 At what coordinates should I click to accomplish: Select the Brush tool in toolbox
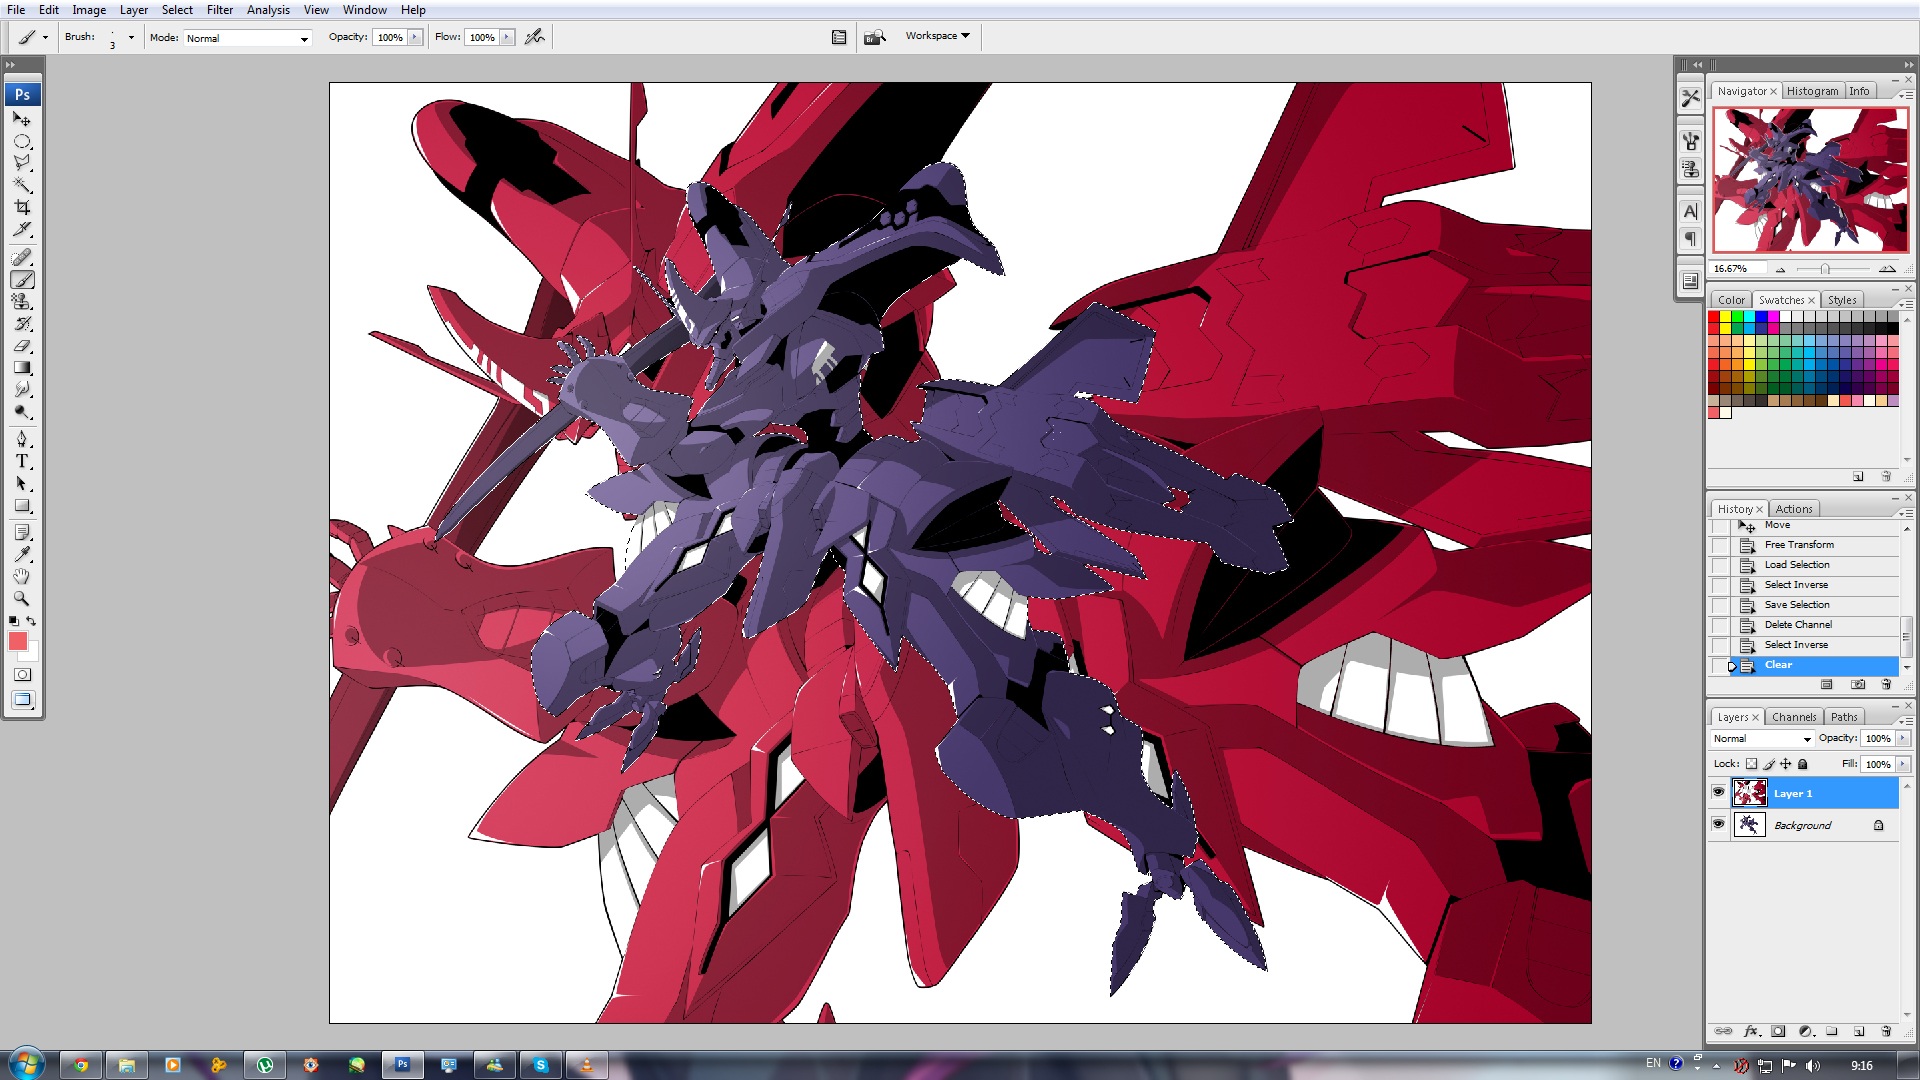[22, 280]
